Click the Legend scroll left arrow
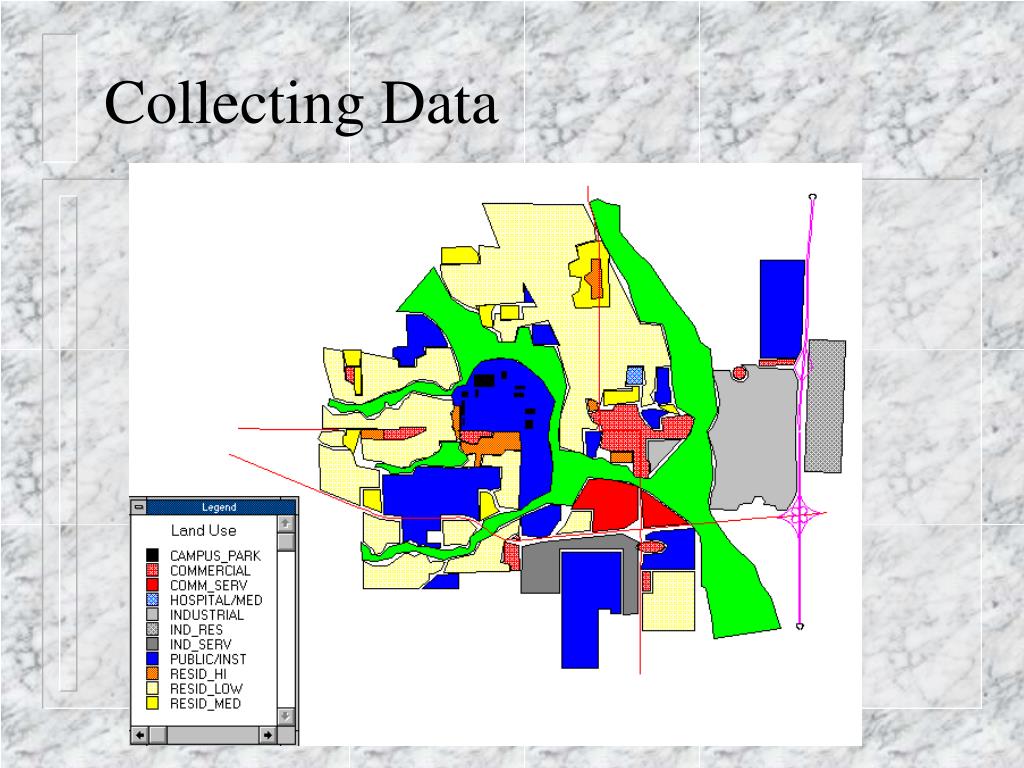This screenshot has width=1024, height=768. click(140, 735)
